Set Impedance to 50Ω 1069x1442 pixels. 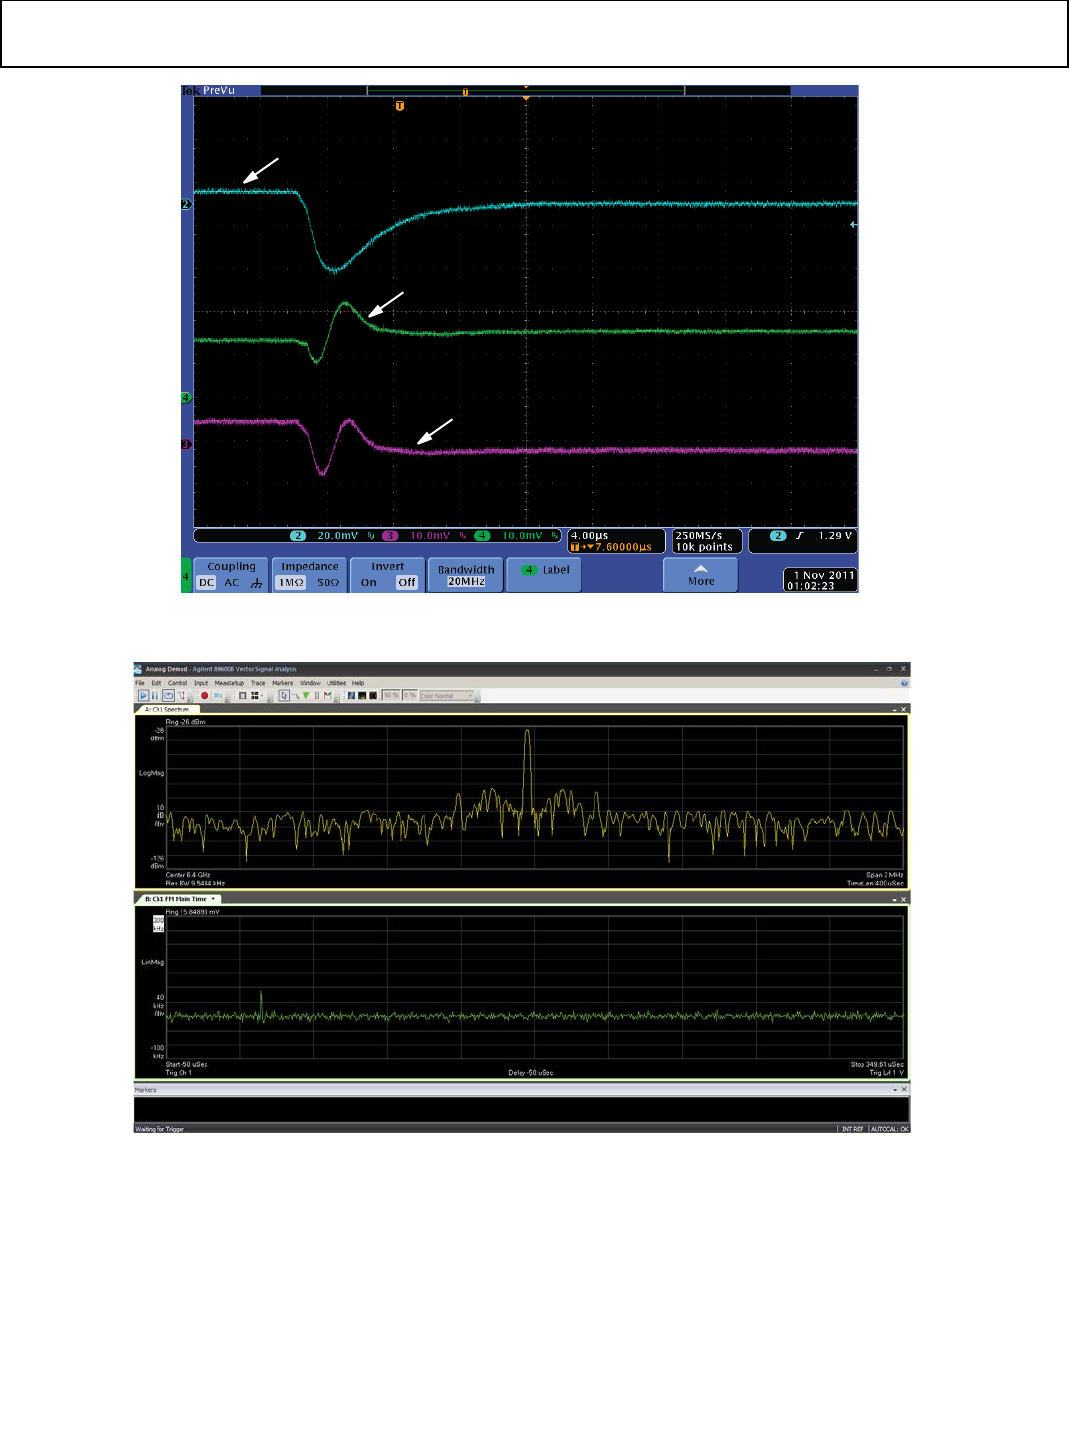[328, 583]
